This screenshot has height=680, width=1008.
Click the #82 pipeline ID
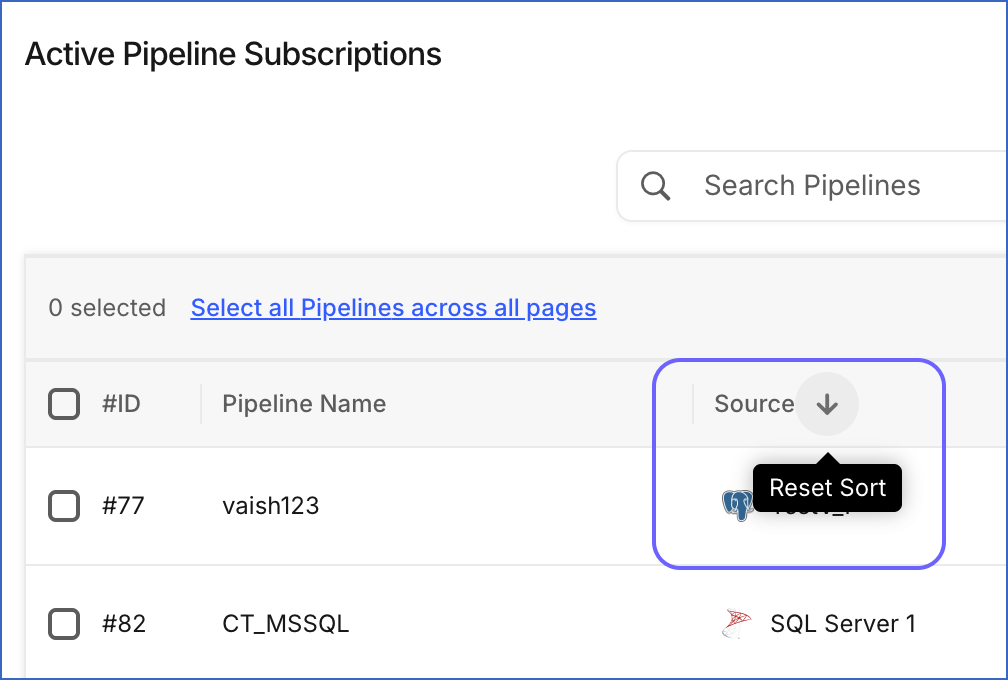pos(123,623)
